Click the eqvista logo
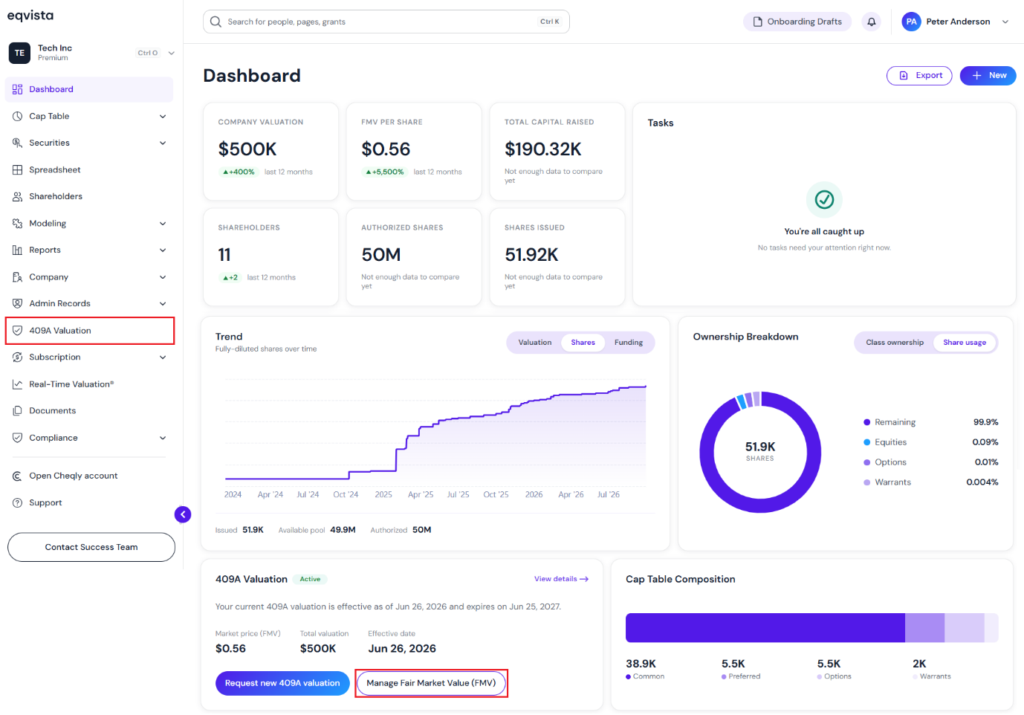The height and width of the screenshot is (715, 1024). 31,15
